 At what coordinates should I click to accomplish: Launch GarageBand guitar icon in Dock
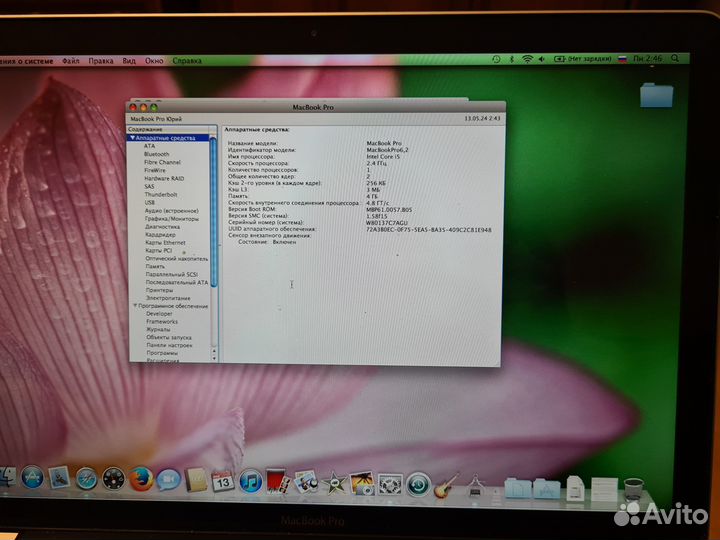point(446,485)
